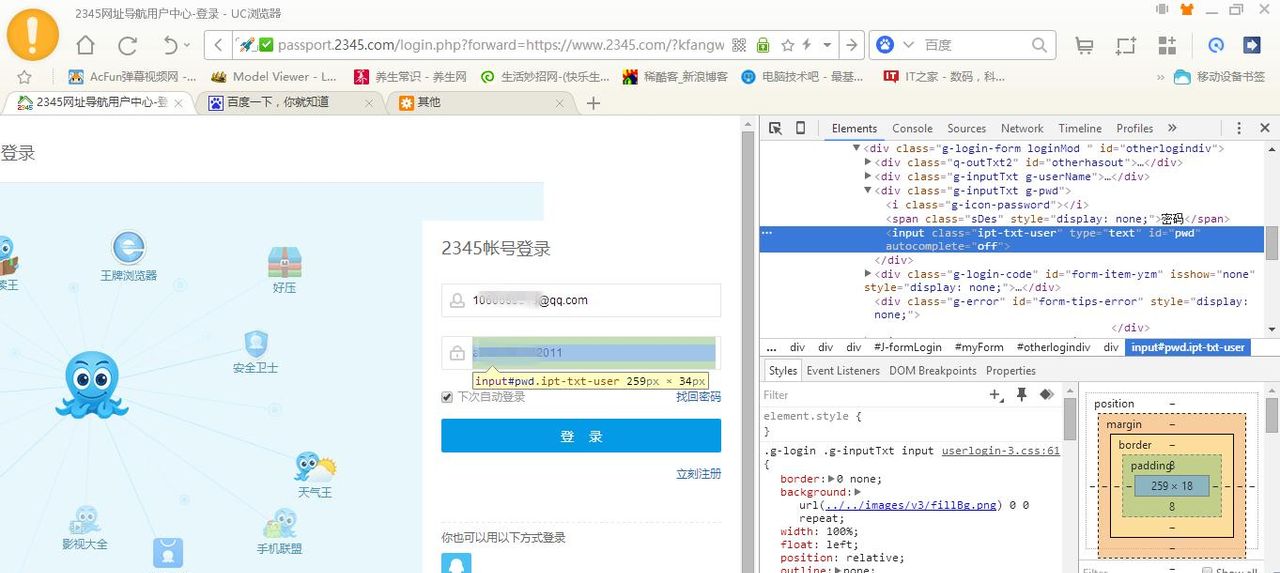Click the green padlock security icon
This screenshot has width=1280, height=573.
coord(763,45)
